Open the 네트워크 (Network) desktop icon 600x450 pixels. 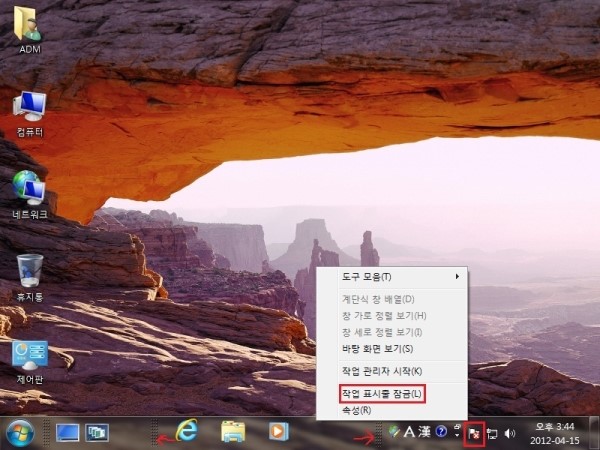(29, 190)
